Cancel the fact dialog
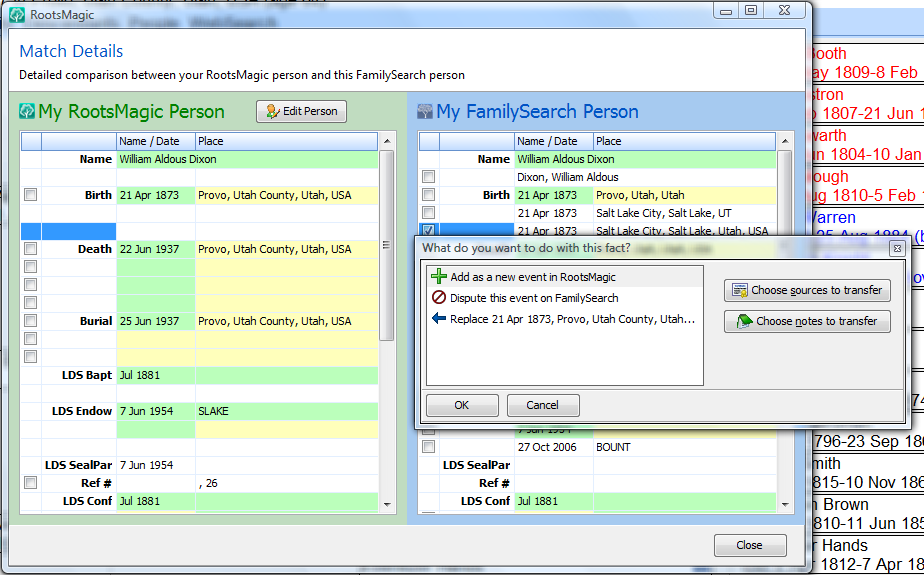 pyautogui.click(x=543, y=405)
